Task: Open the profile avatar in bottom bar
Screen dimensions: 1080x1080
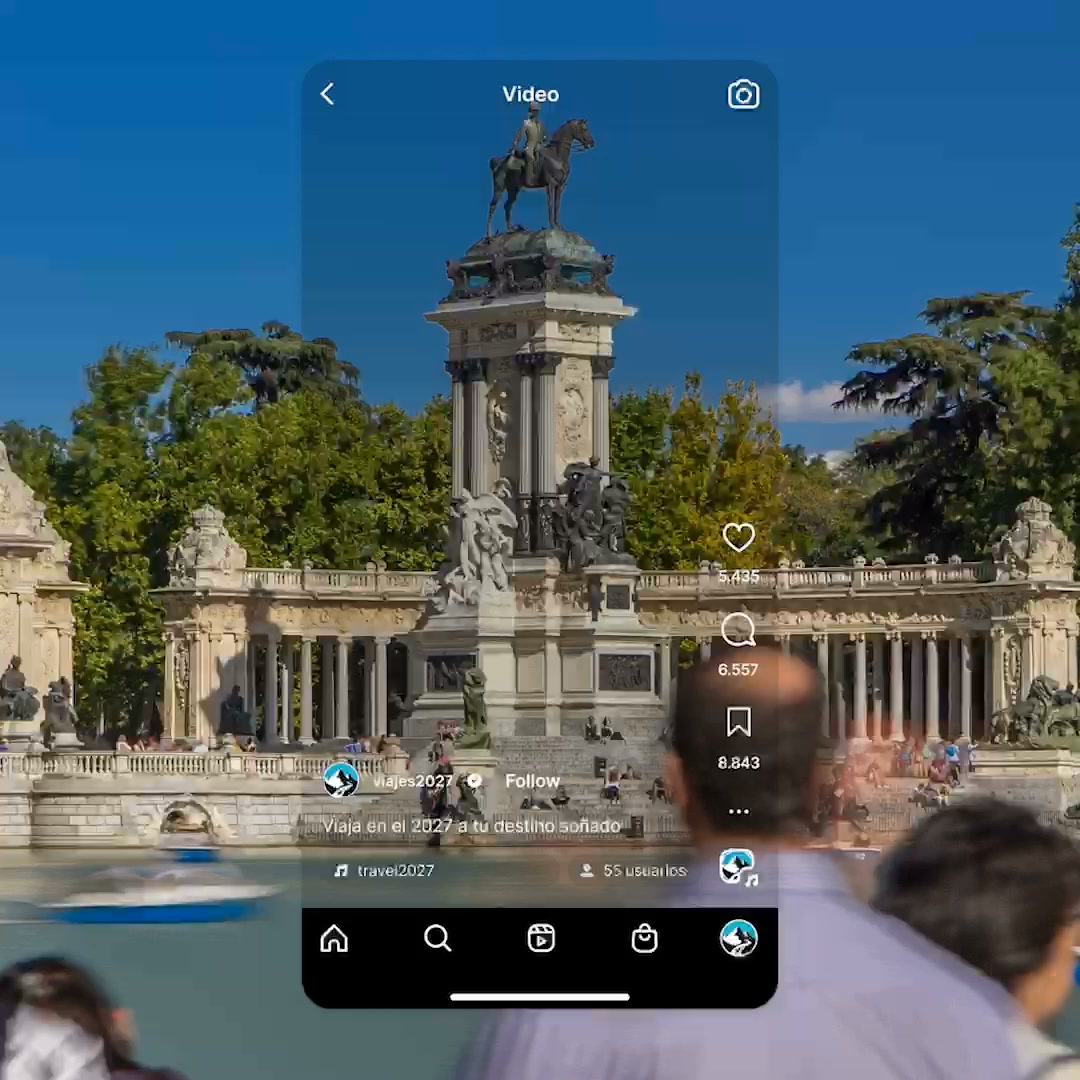Action: click(738, 938)
